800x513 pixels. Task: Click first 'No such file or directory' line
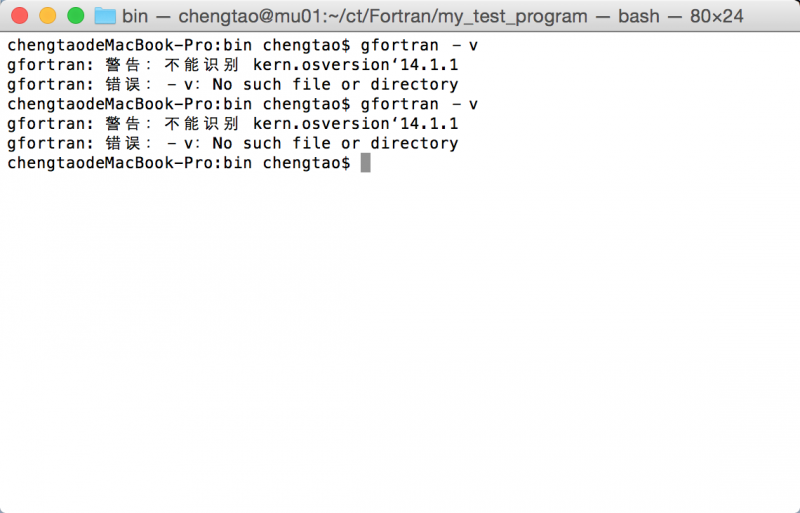[233, 84]
